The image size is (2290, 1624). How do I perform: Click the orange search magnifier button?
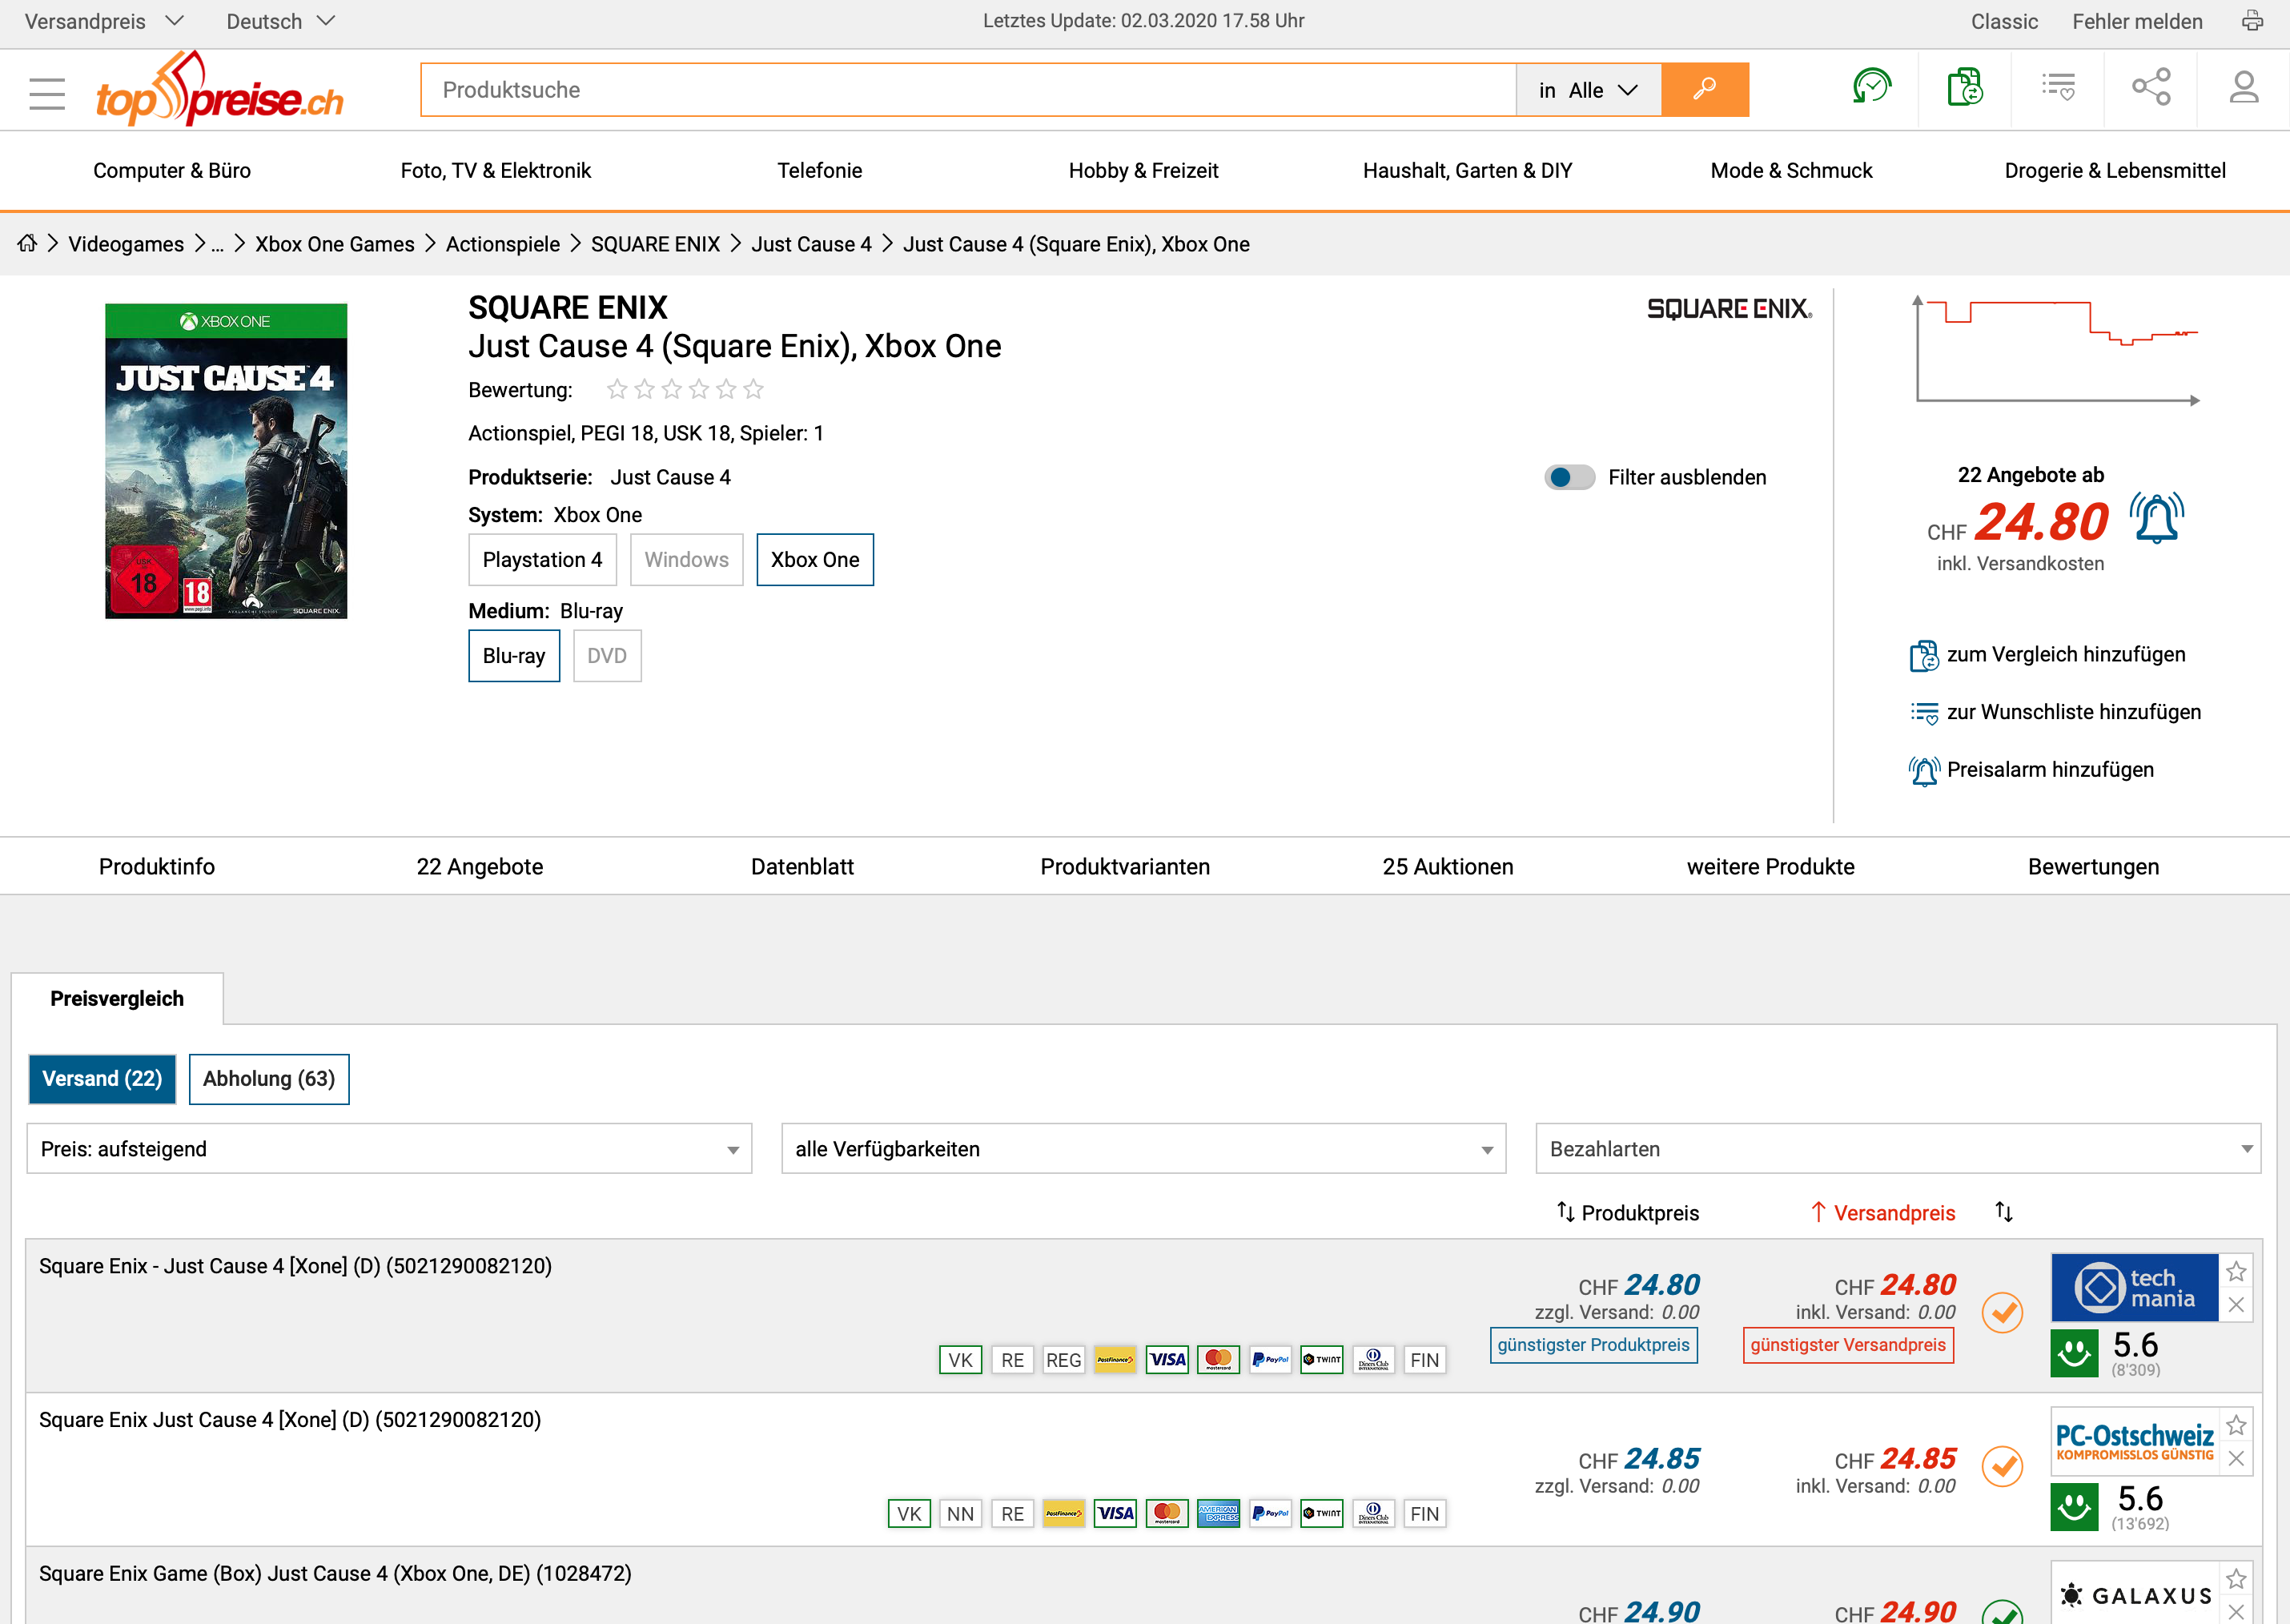(x=1704, y=90)
